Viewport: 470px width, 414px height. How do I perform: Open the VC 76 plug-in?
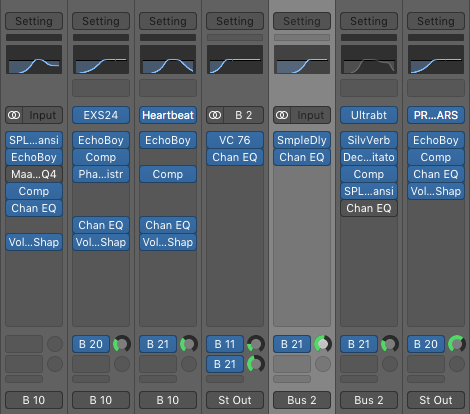tap(235, 140)
